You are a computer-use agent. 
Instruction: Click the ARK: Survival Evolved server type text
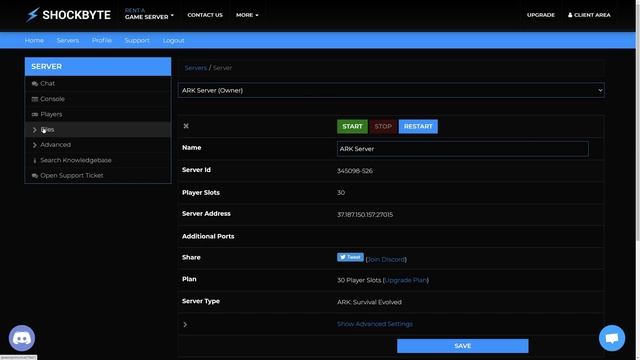click(369, 302)
